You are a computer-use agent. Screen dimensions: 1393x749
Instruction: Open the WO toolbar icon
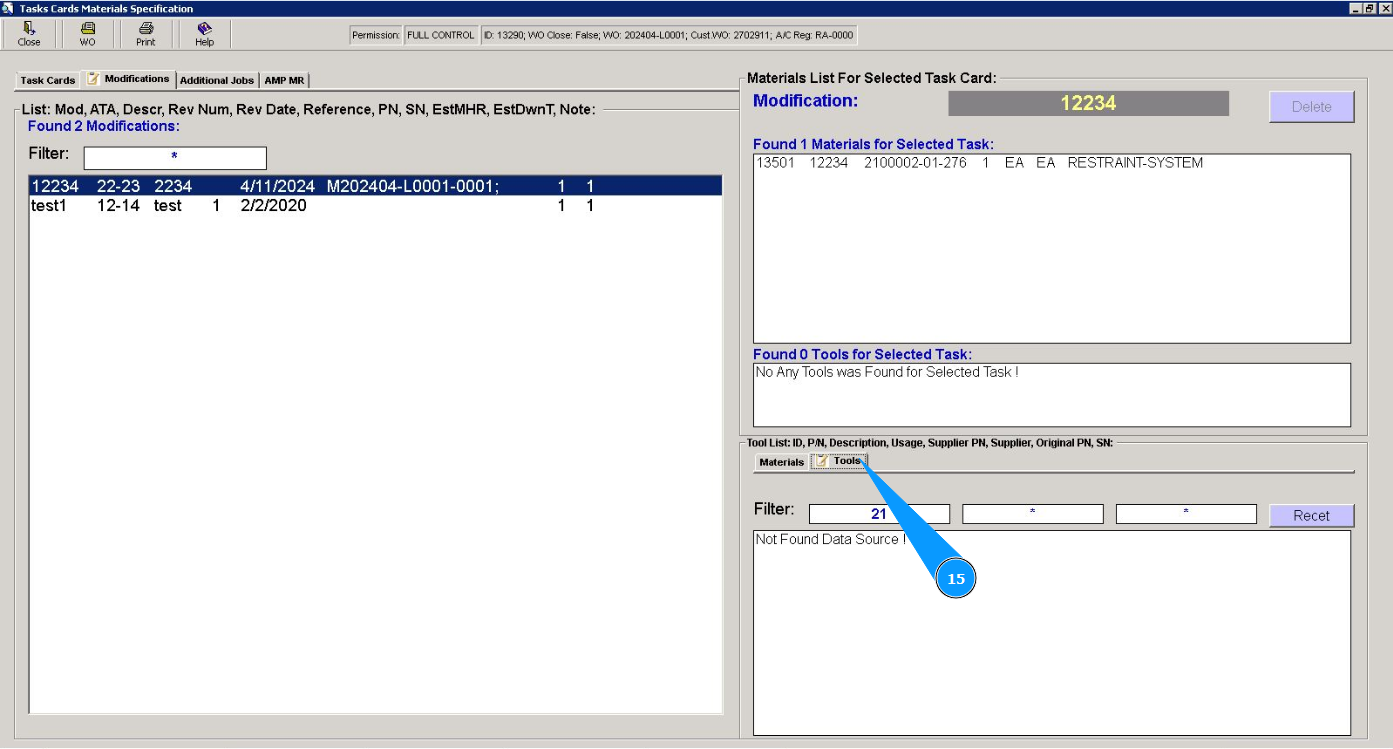tap(88, 34)
